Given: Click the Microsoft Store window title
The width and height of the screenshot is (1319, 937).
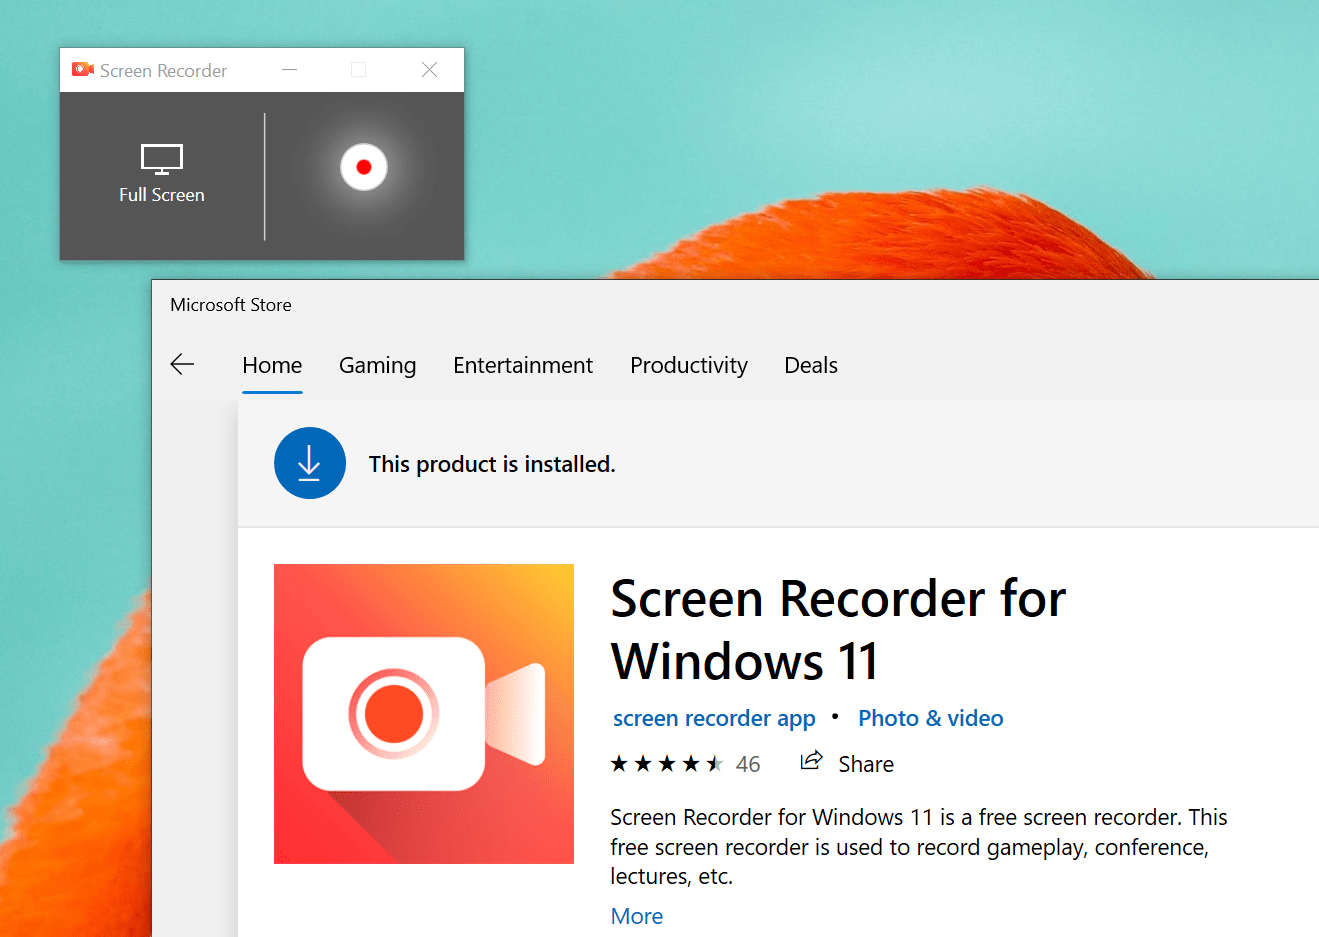Looking at the screenshot, I should 231,304.
